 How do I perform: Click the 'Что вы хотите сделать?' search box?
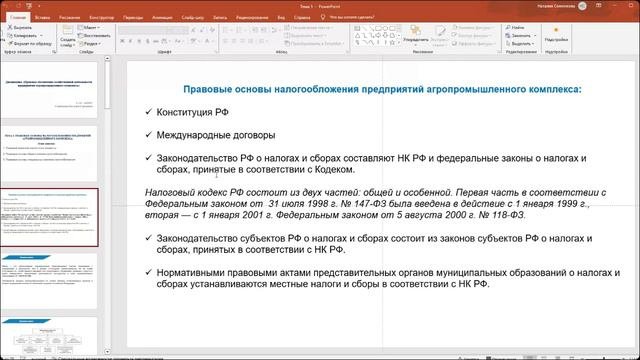(348, 18)
